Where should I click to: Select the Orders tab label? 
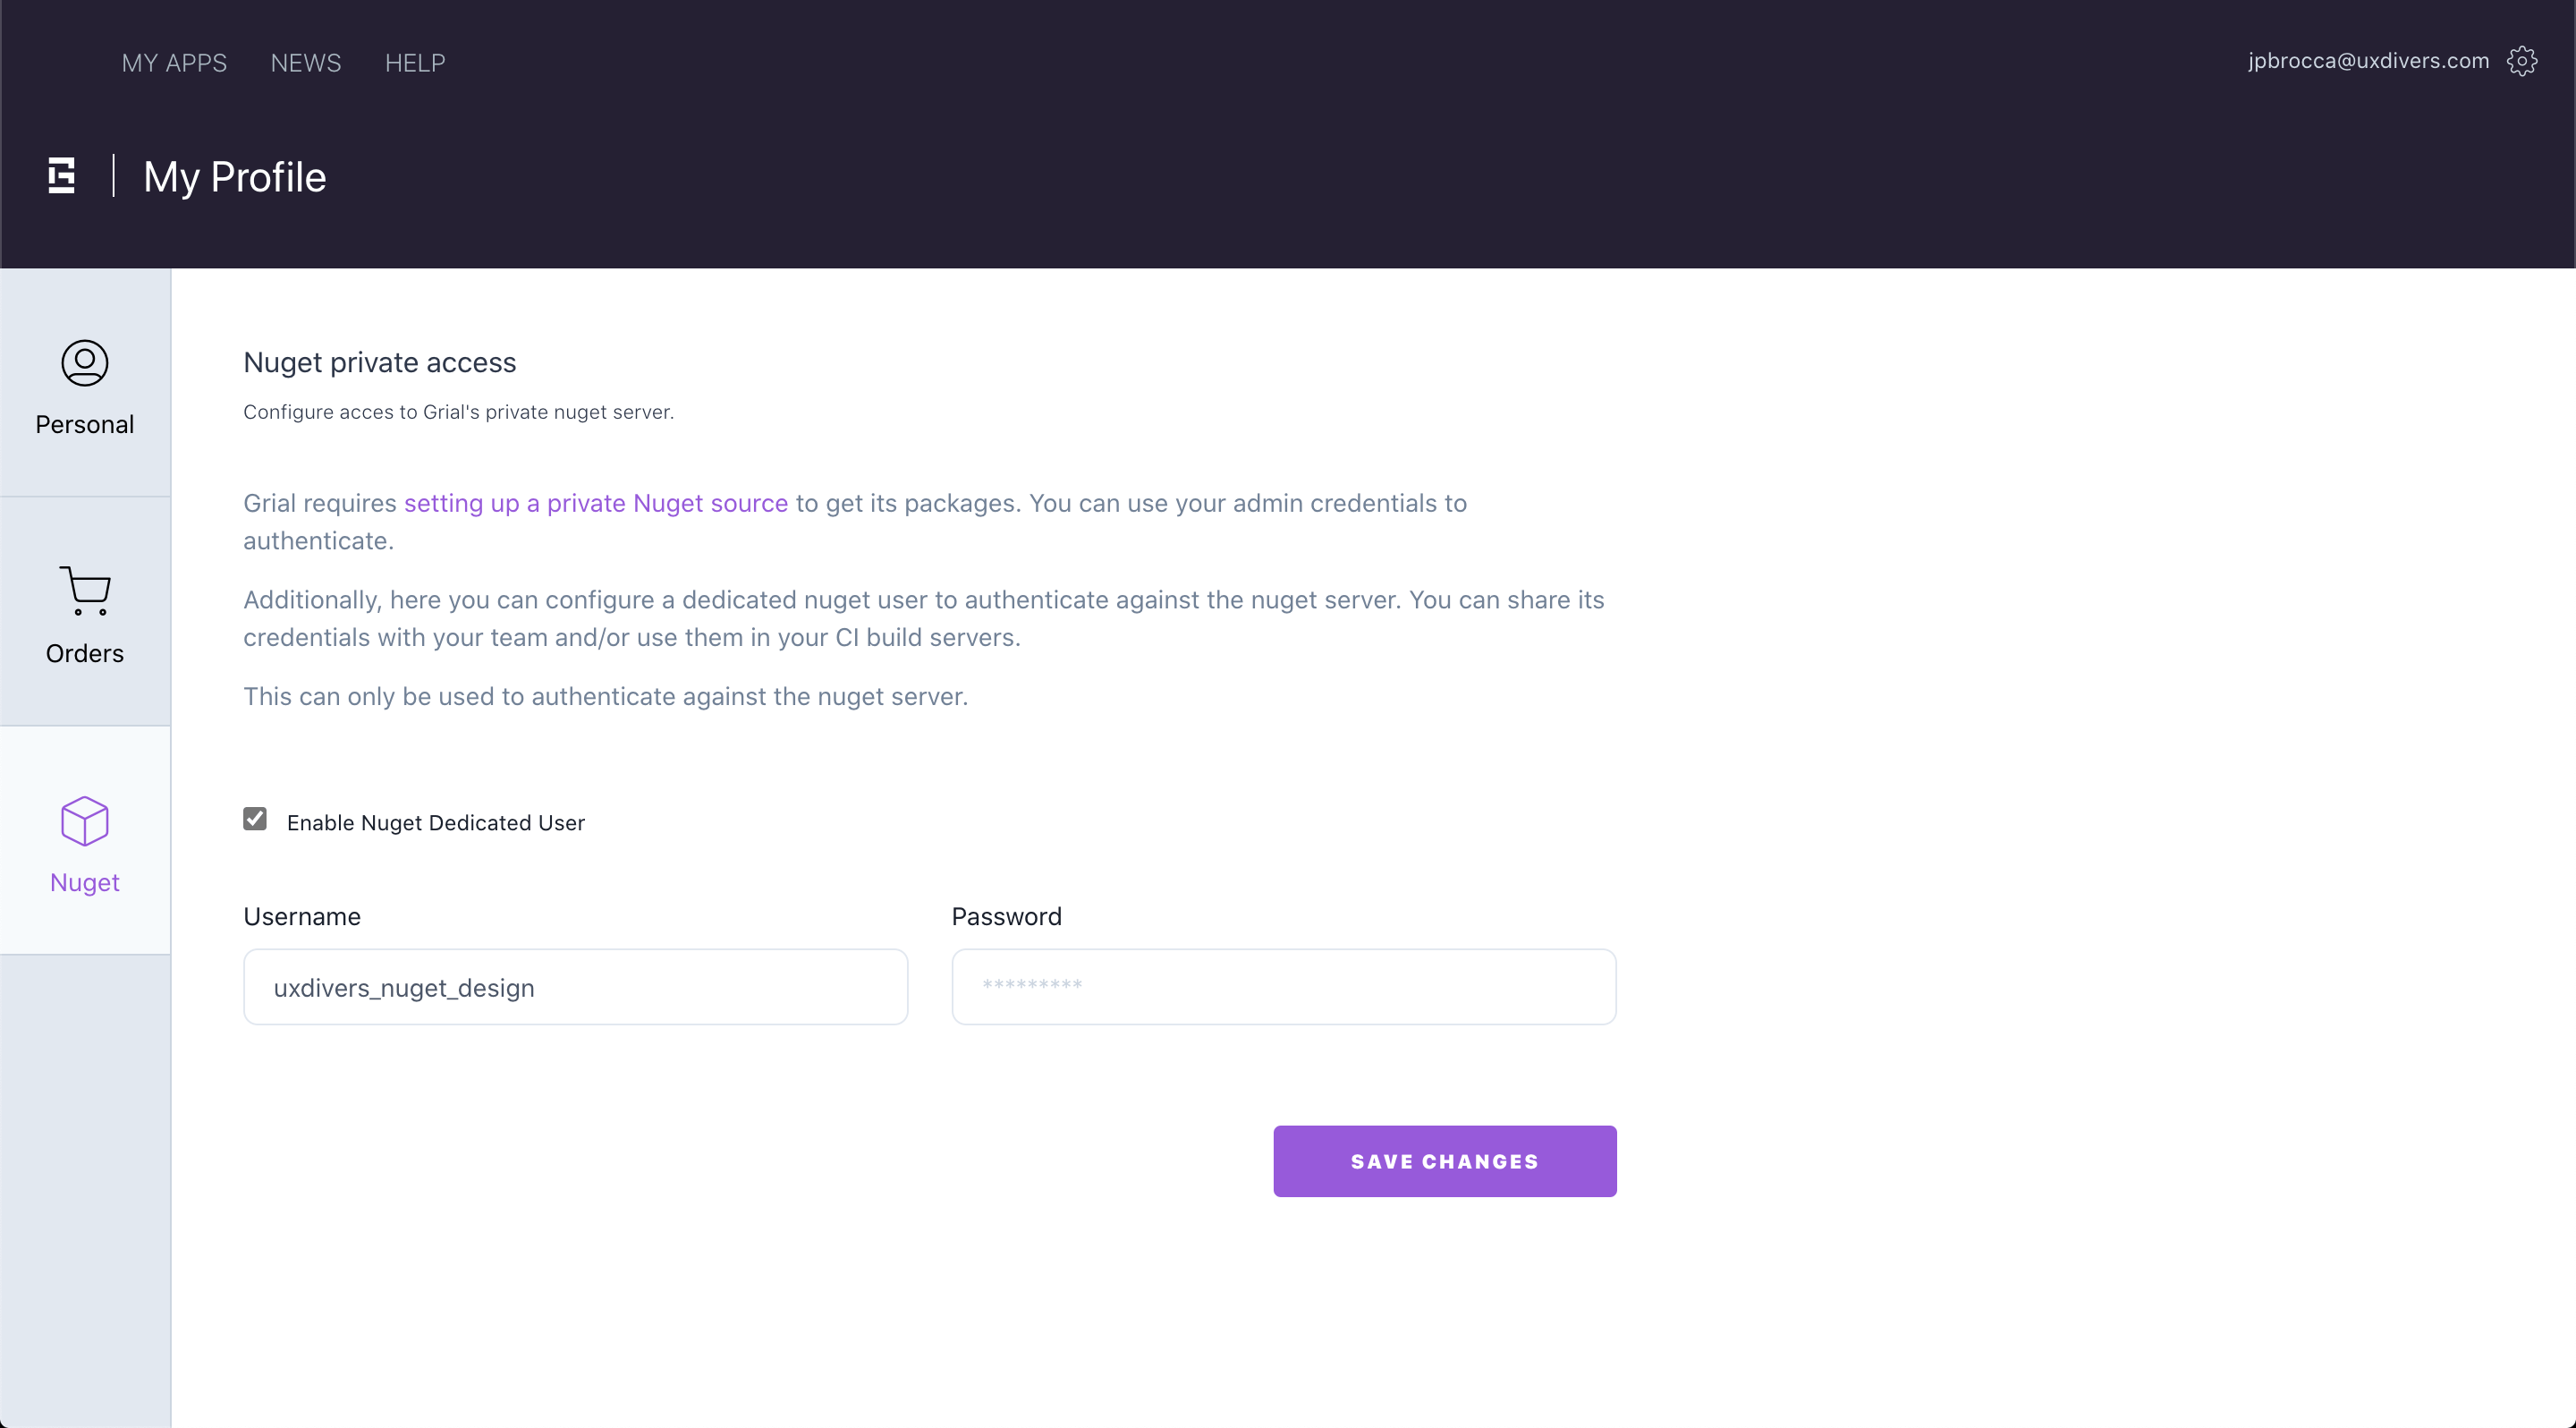pos(85,654)
